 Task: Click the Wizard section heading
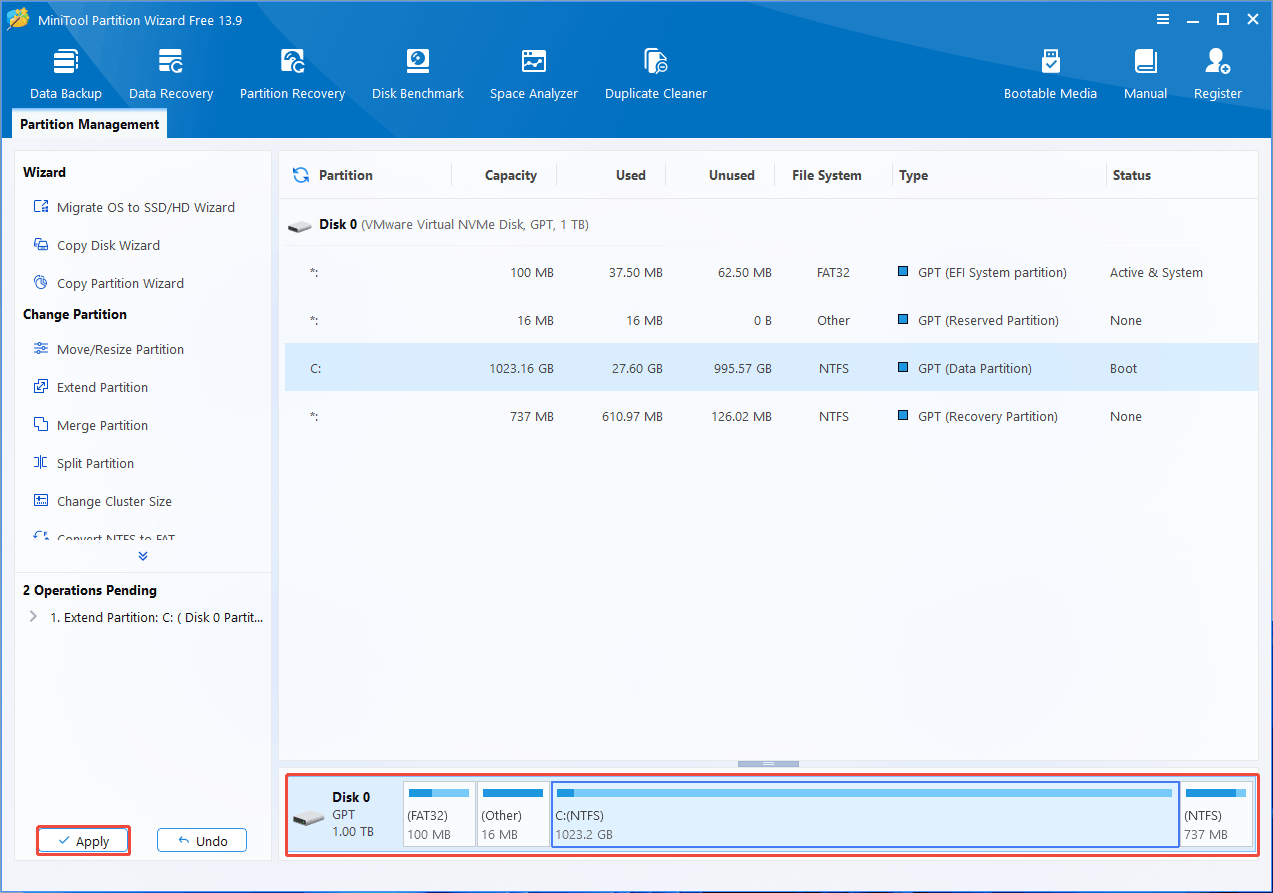coord(45,172)
